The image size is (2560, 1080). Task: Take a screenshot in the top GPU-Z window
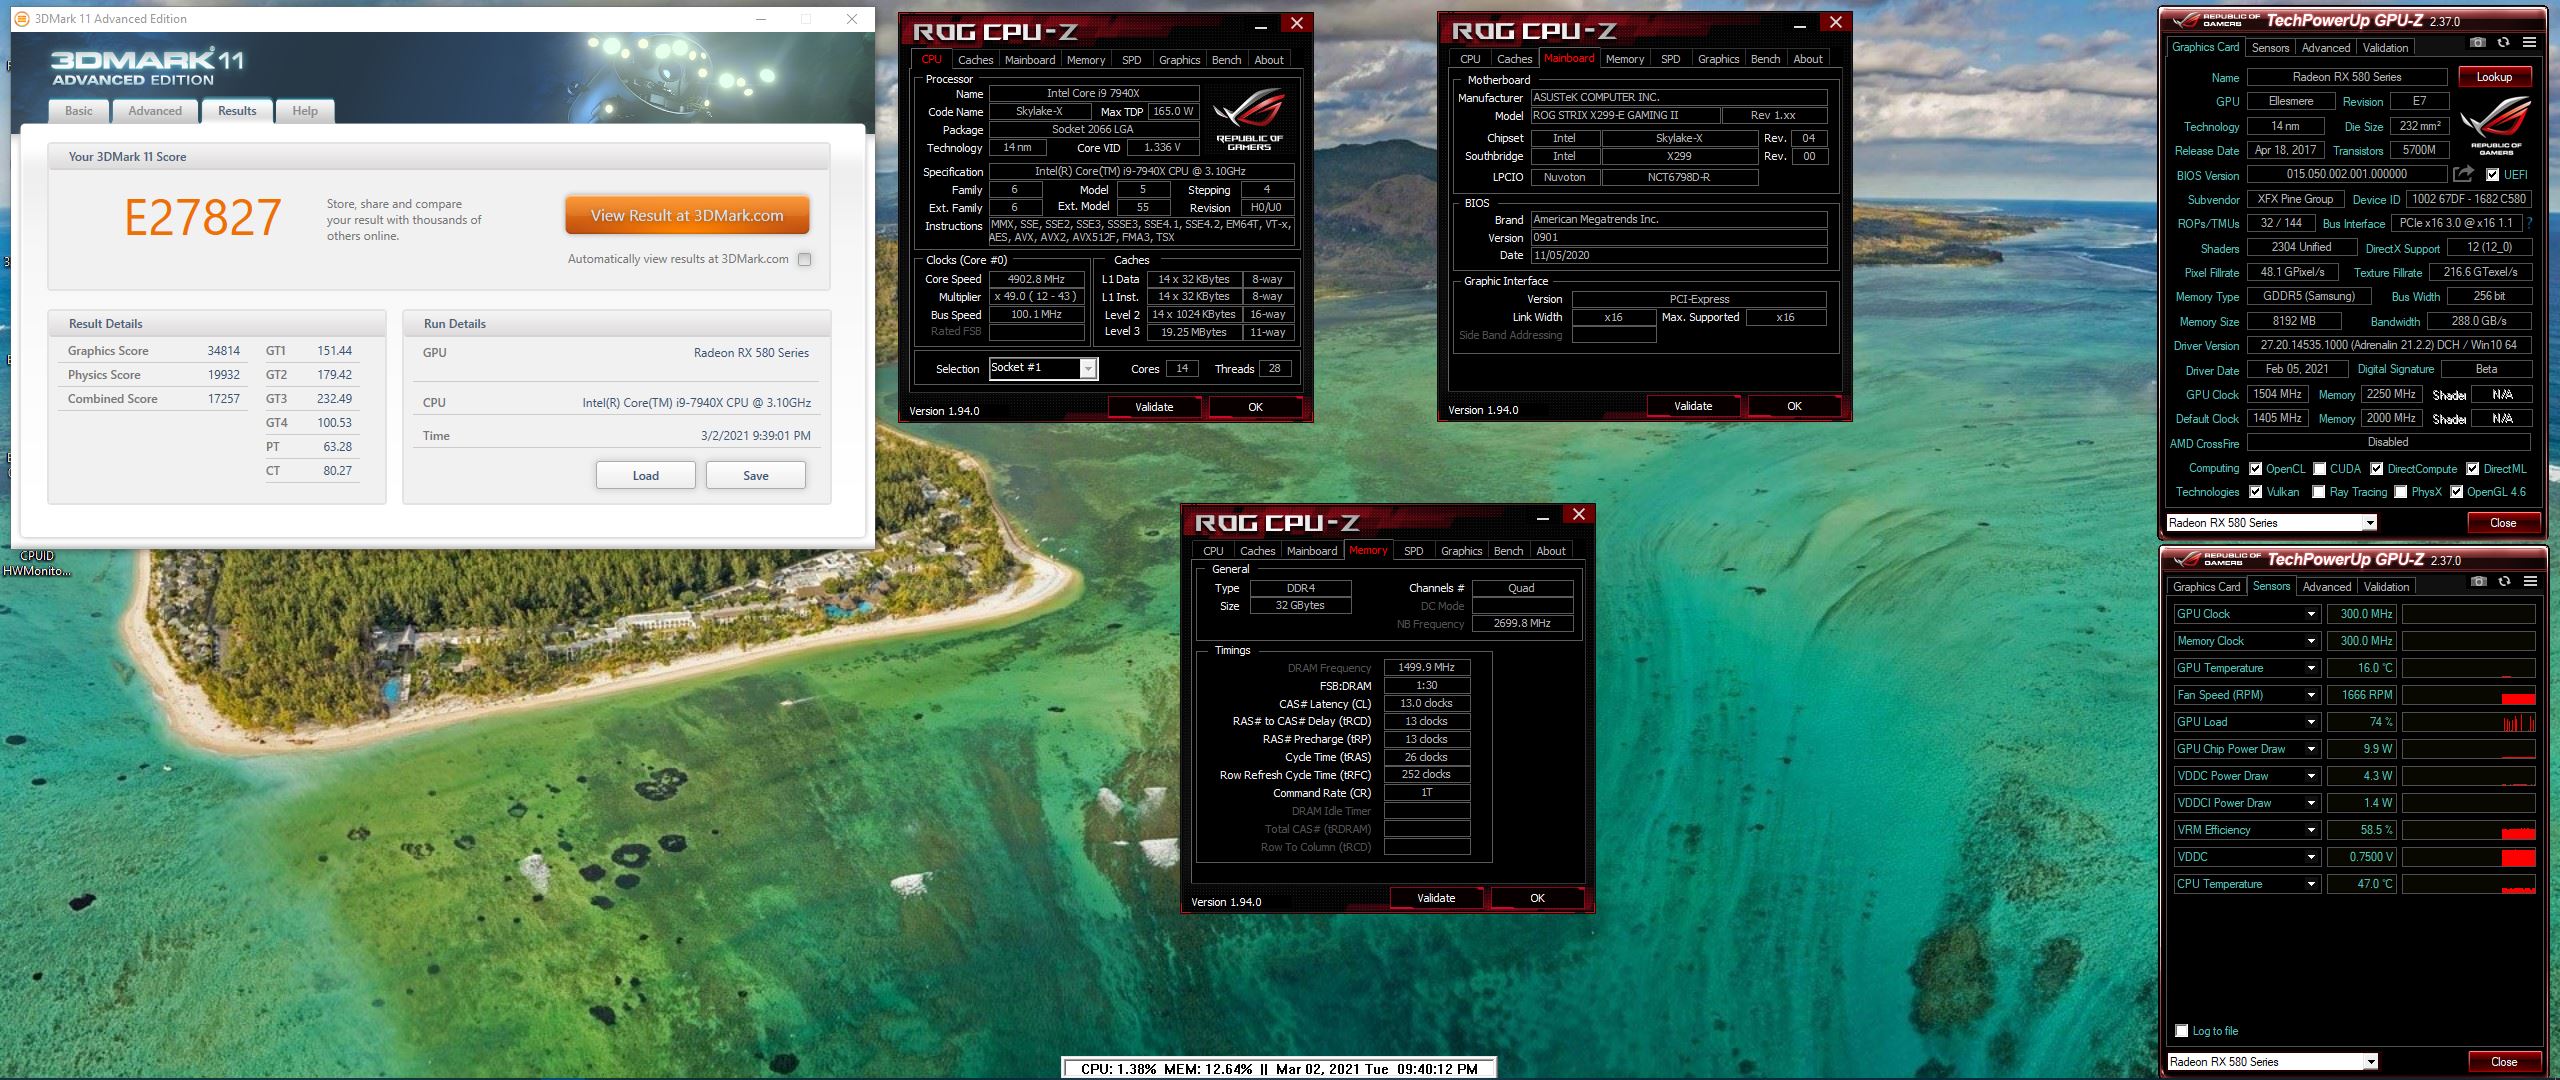click(x=2477, y=43)
